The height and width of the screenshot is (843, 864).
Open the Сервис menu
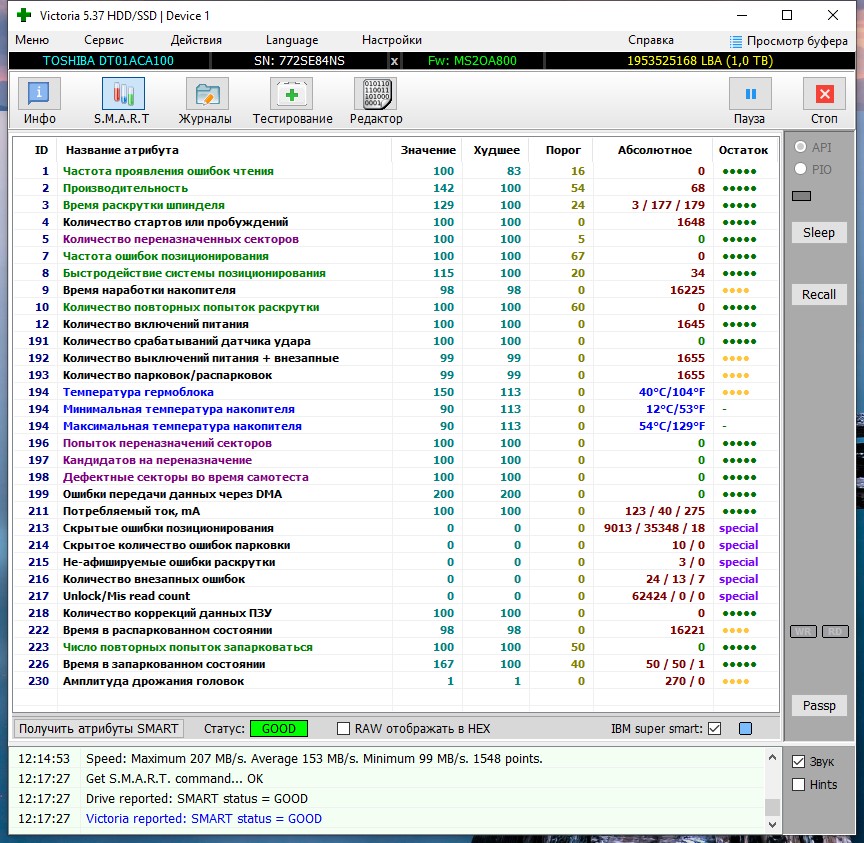point(104,40)
